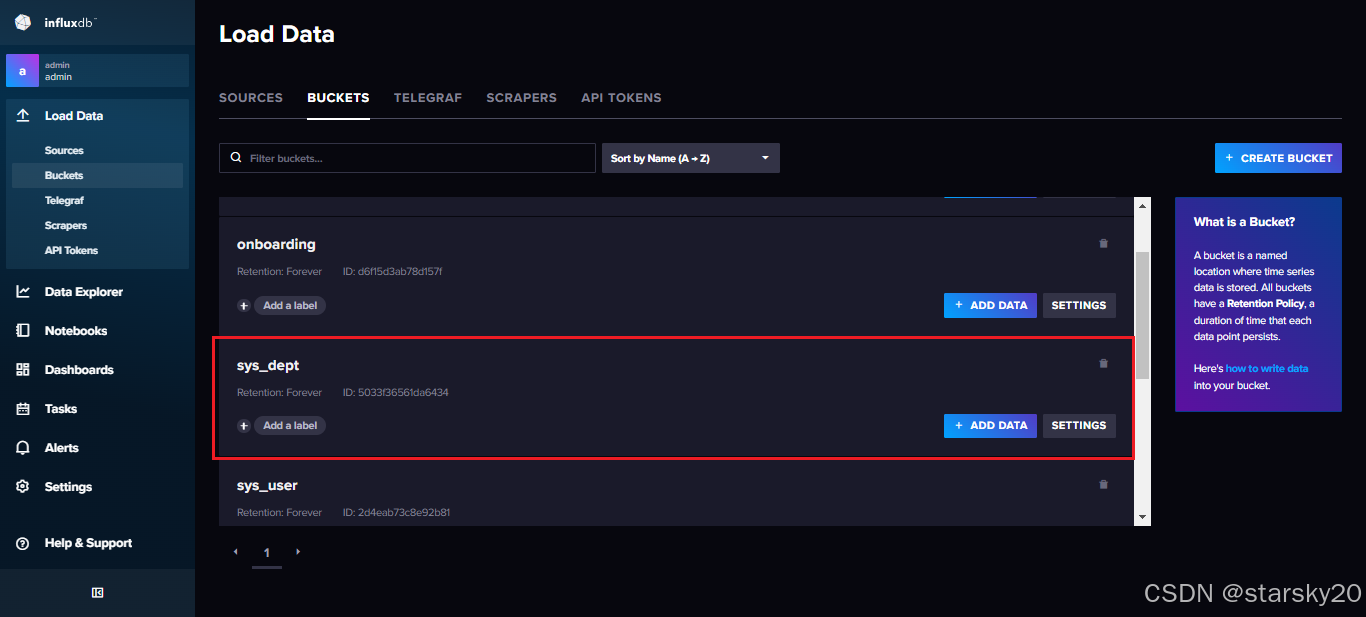
Task: Delete the sys_dept bucket
Action: [1103, 363]
